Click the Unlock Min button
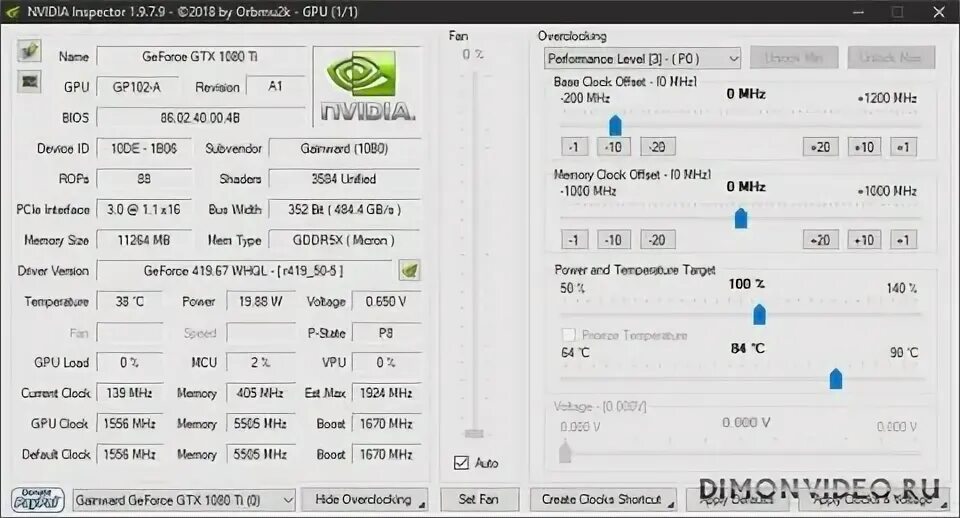Screen dimensions: 960x518 coord(793,58)
